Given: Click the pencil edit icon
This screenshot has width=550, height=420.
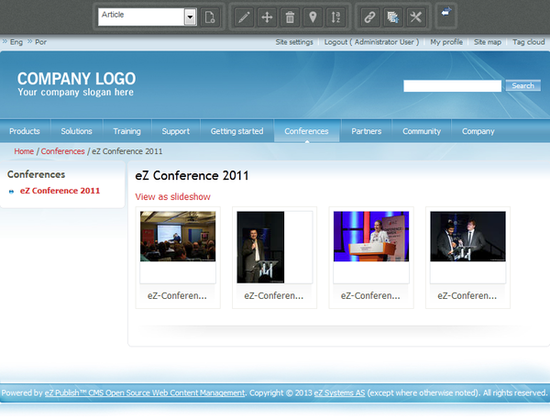Looking at the screenshot, I should coord(244,17).
